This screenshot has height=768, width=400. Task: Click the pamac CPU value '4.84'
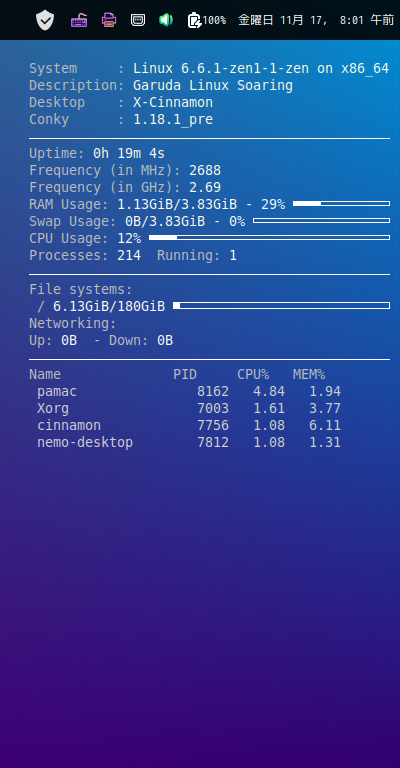[269, 392]
